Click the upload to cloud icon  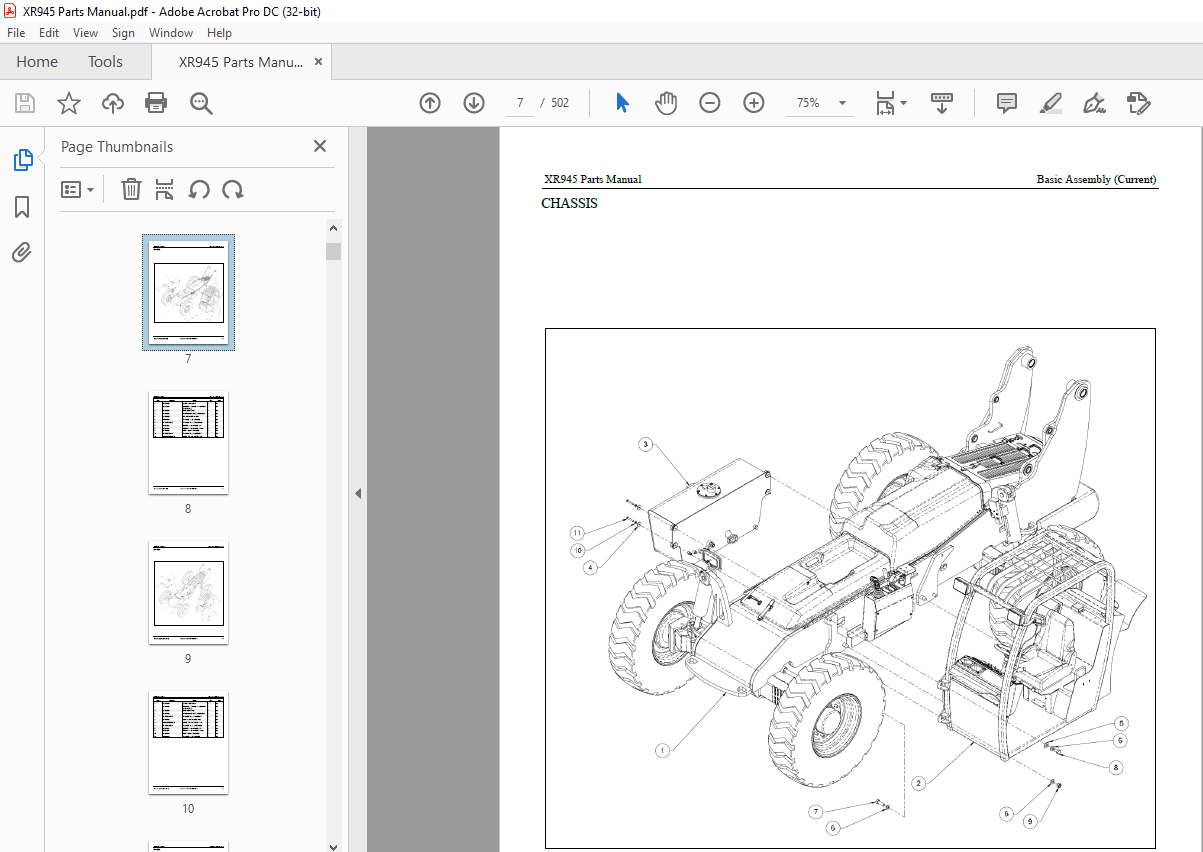pyautogui.click(x=113, y=103)
